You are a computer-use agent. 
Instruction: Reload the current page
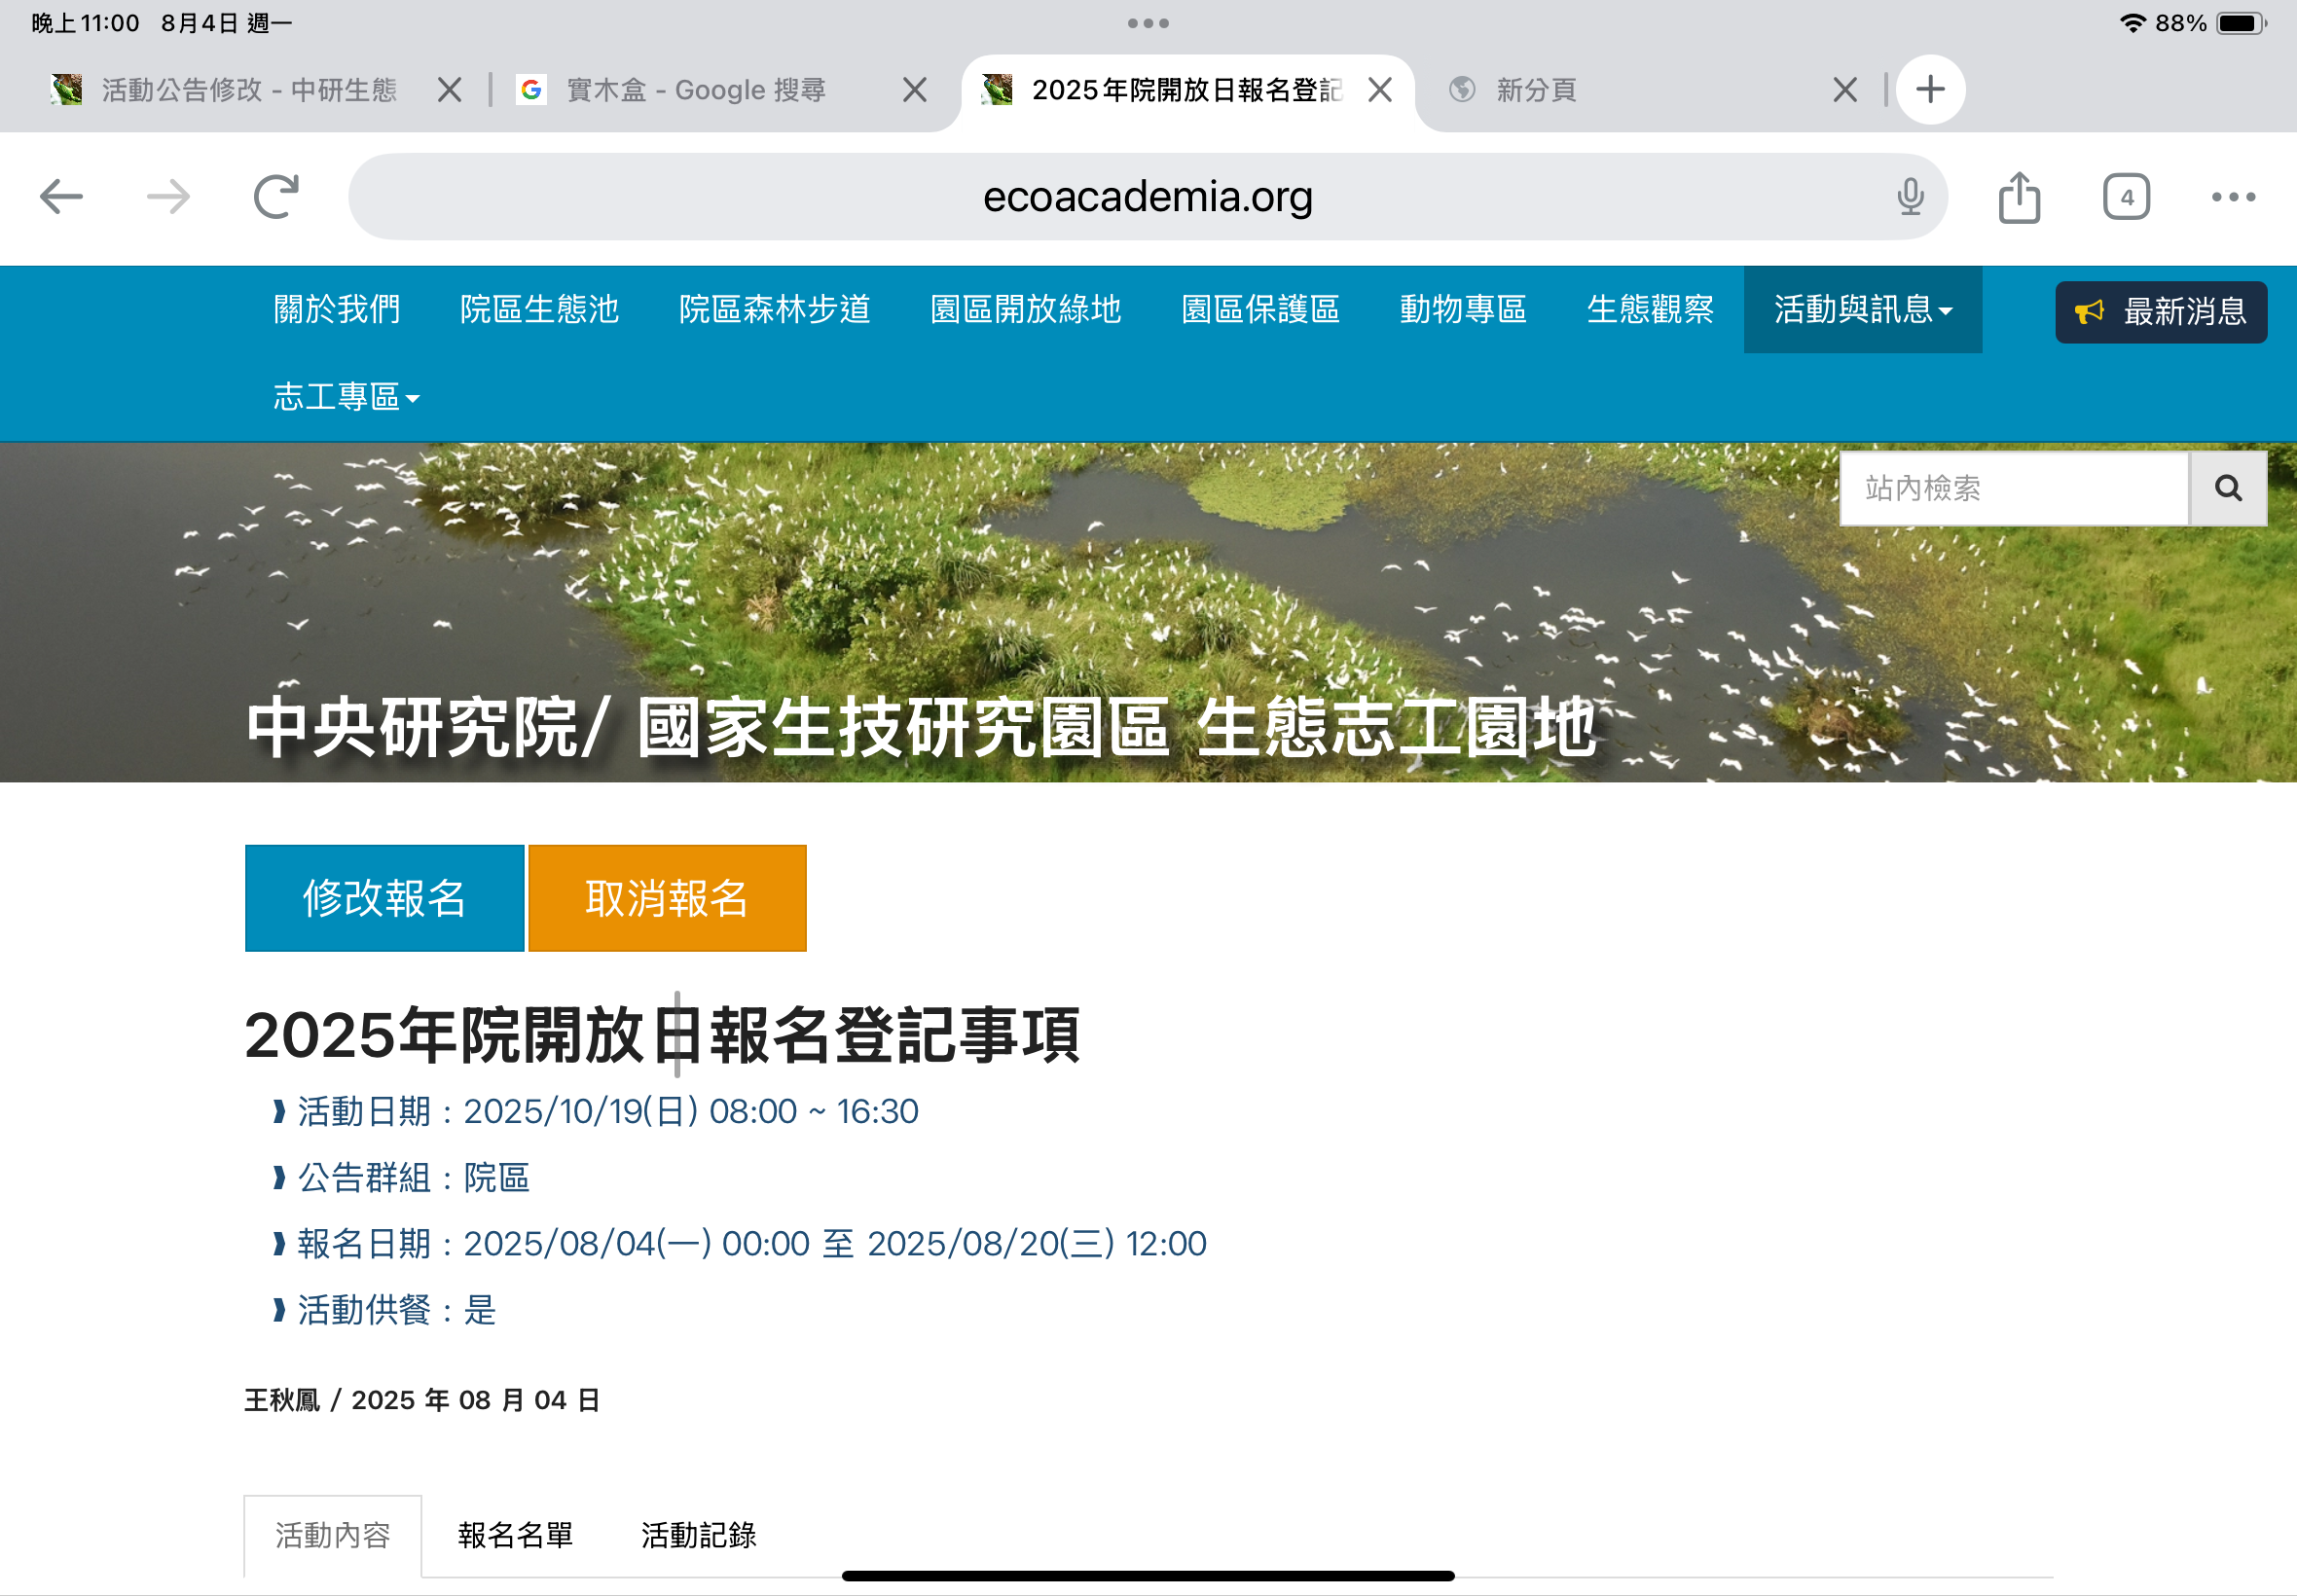point(276,197)
